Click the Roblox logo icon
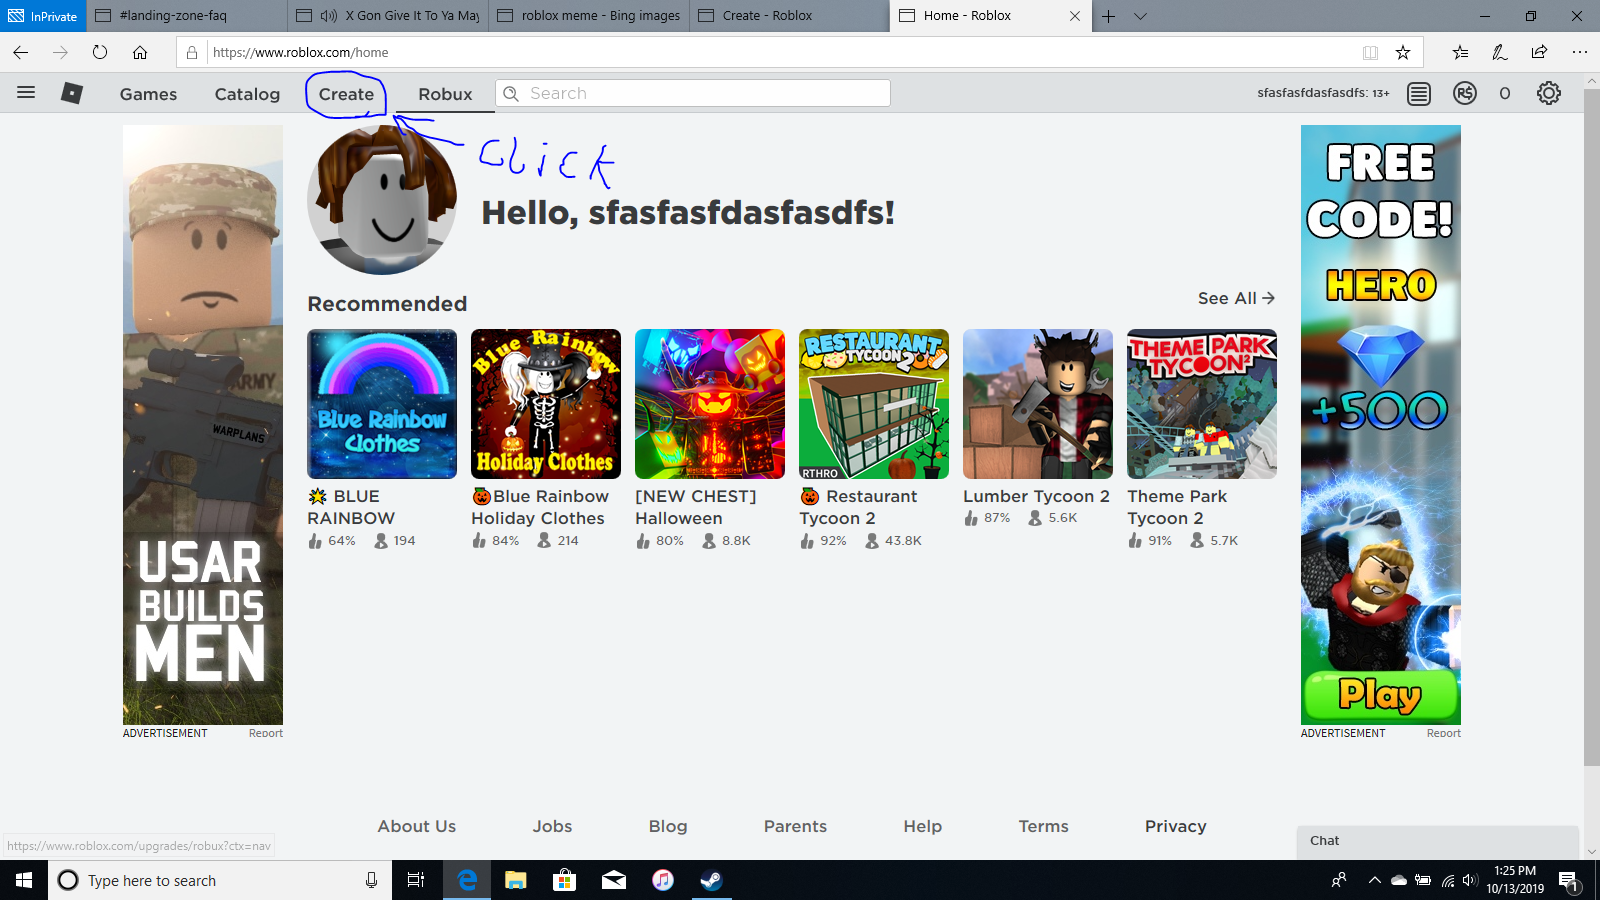 [72, 93]
